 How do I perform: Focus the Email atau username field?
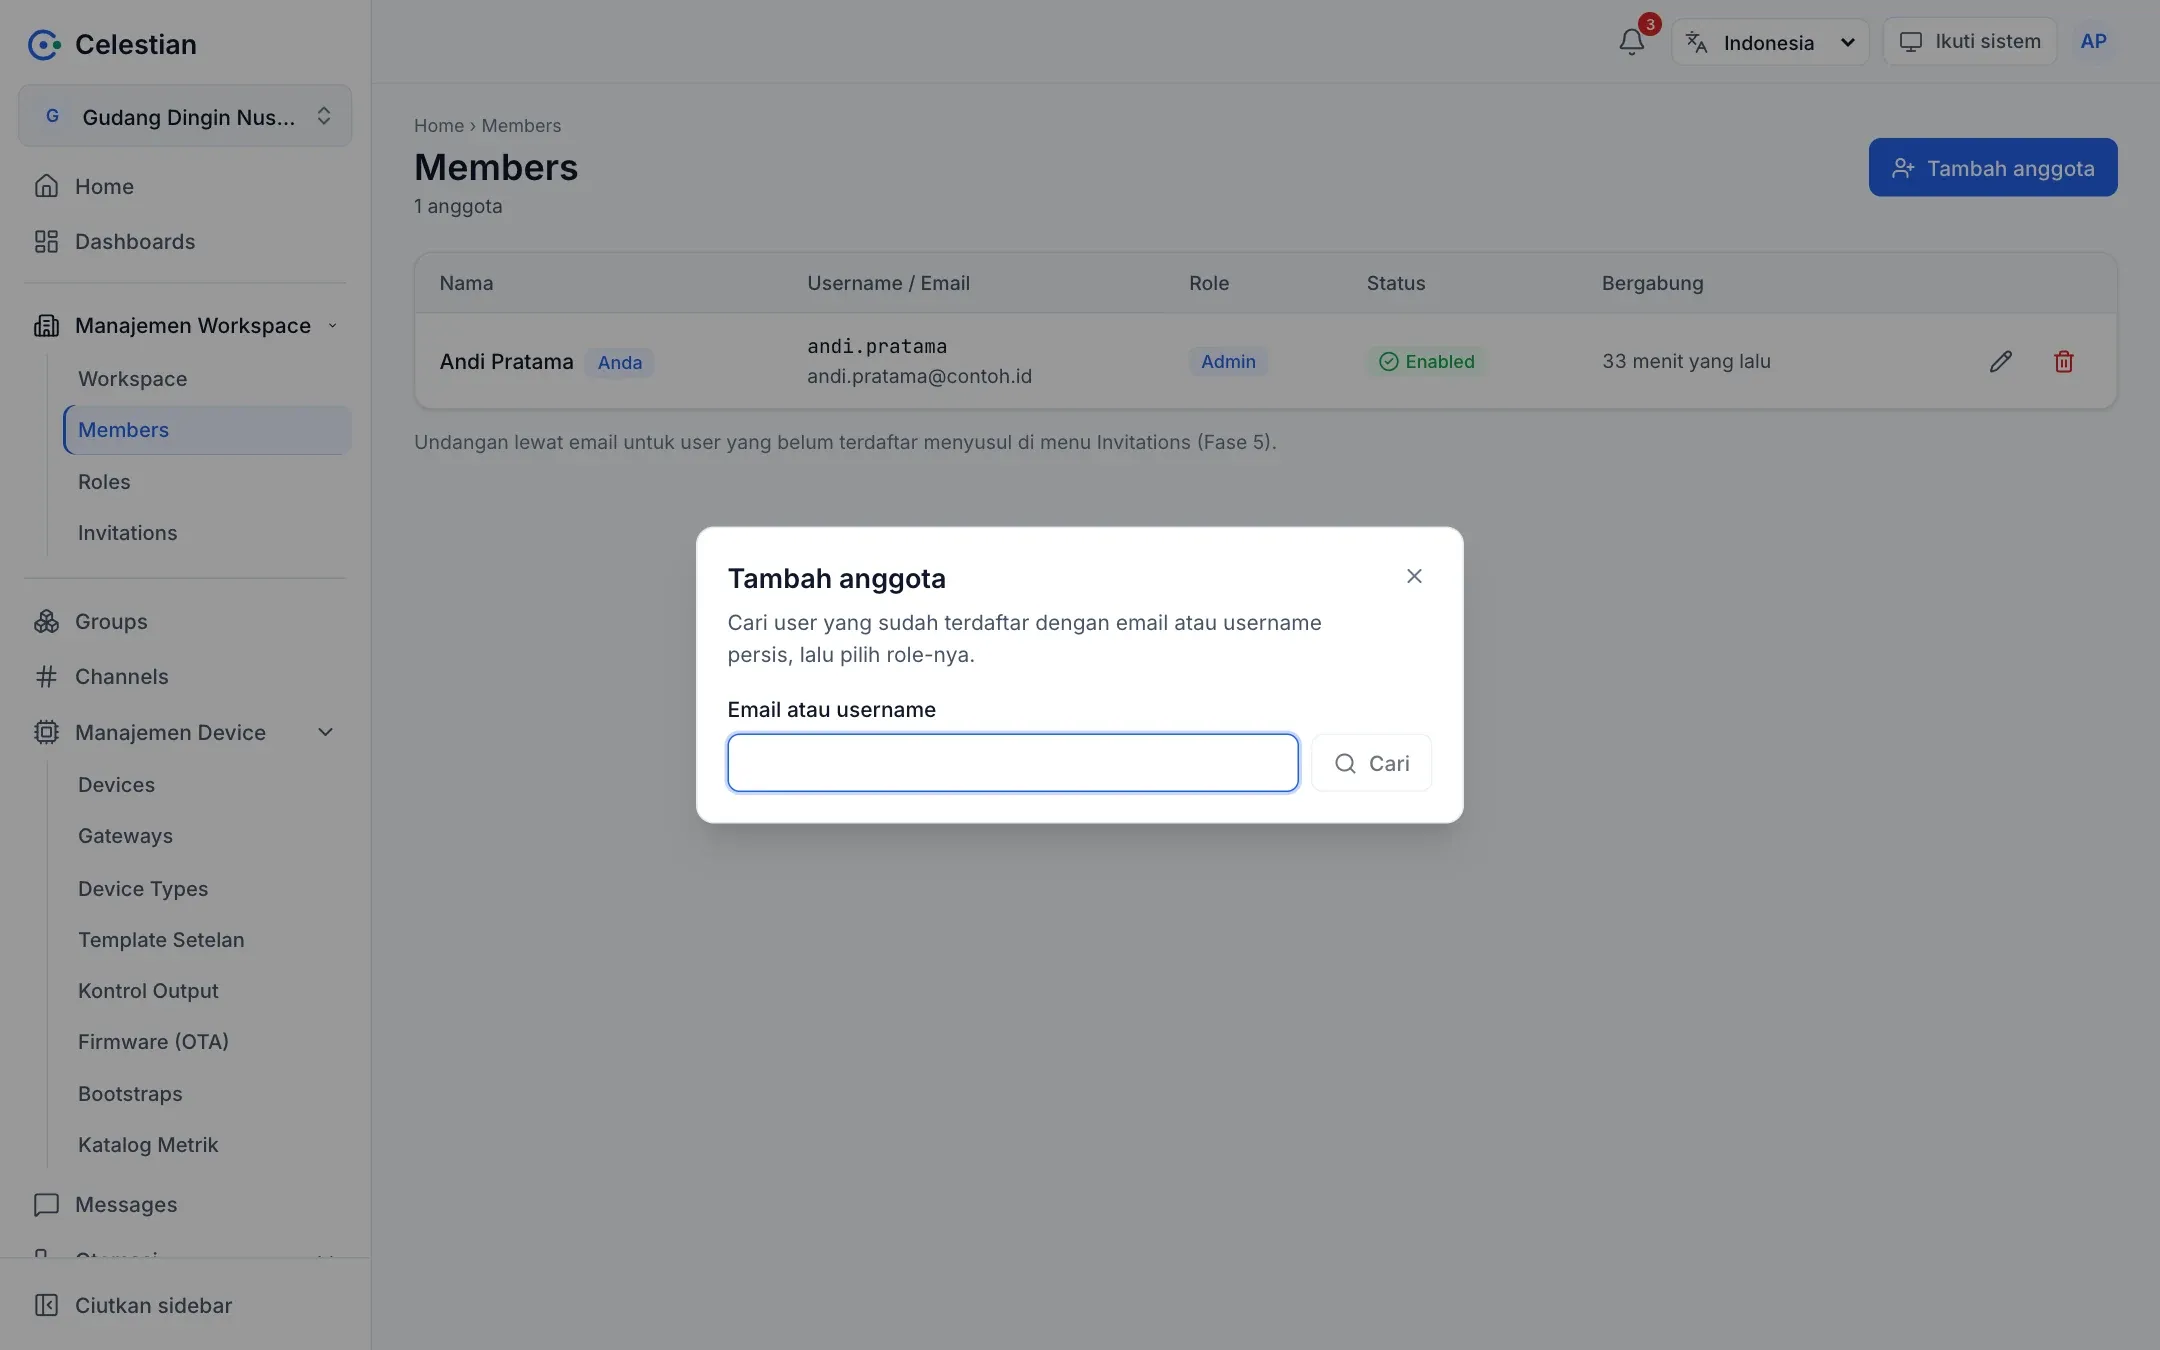click(1013, 763)
